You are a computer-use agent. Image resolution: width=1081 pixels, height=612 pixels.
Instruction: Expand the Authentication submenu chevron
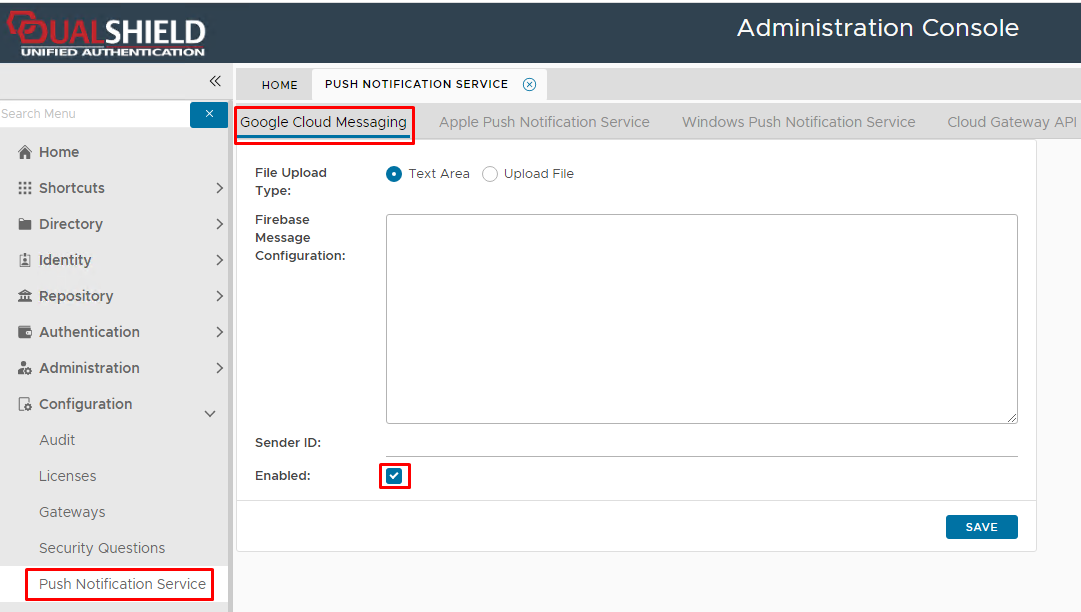tap(219, 332)
